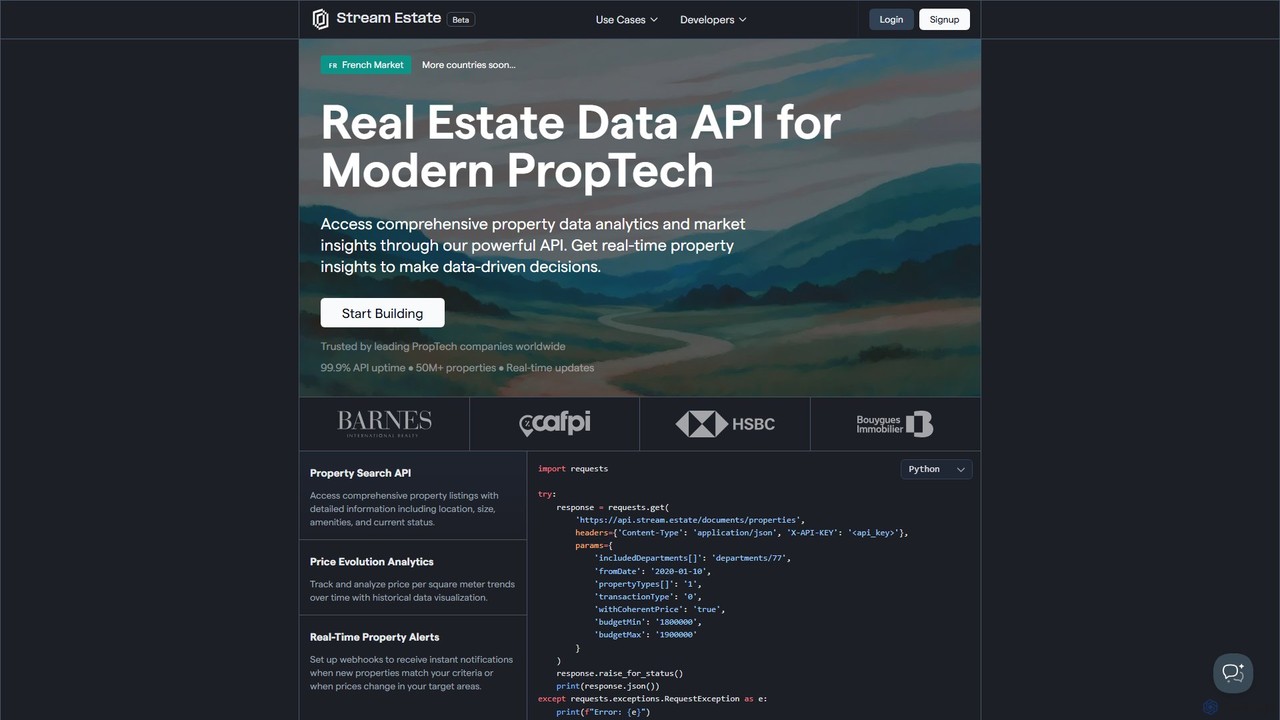Open the chat support widget icon
This screenshot has width=1280, height=720.
tap(1233, 673)
